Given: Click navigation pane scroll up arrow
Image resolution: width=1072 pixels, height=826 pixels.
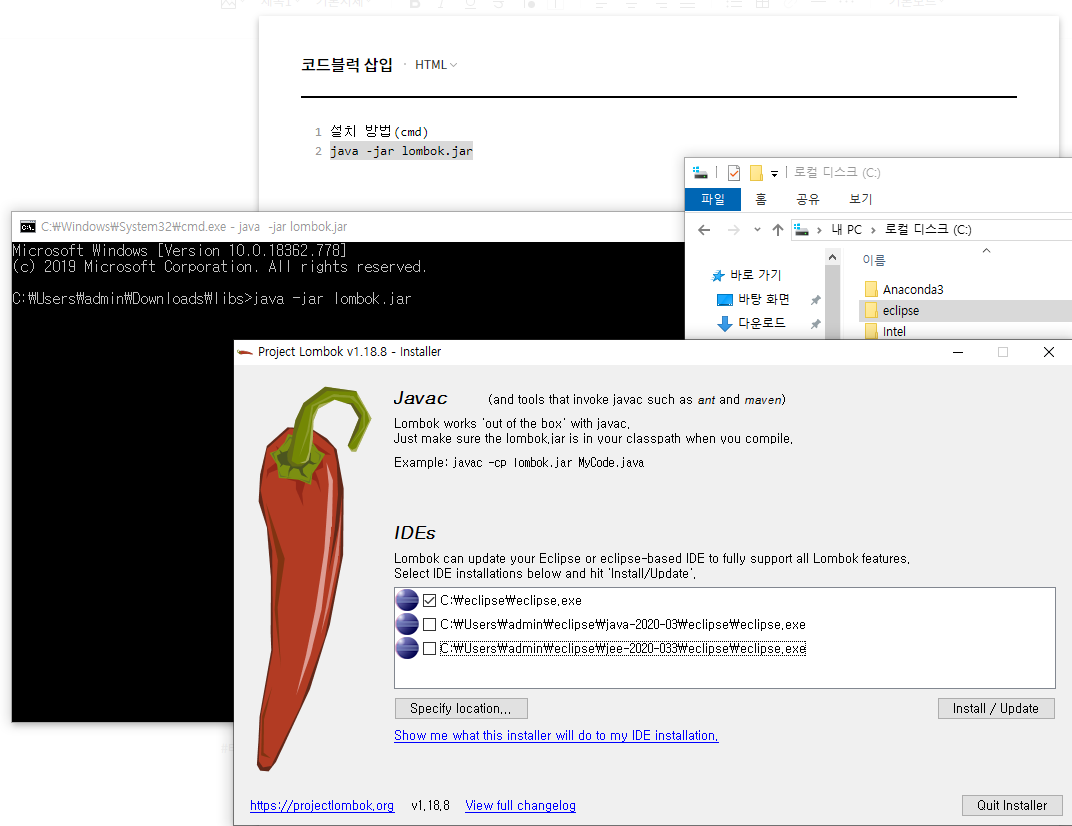Looking at the screenshot, I should (x=832, y=258).
